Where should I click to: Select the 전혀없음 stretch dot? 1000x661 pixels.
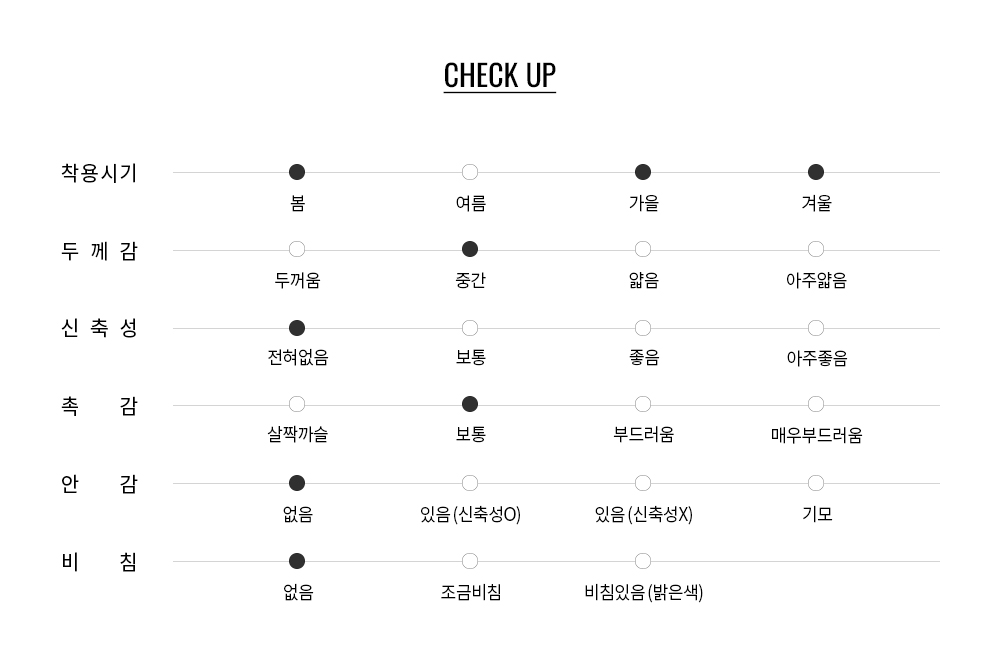297,328
